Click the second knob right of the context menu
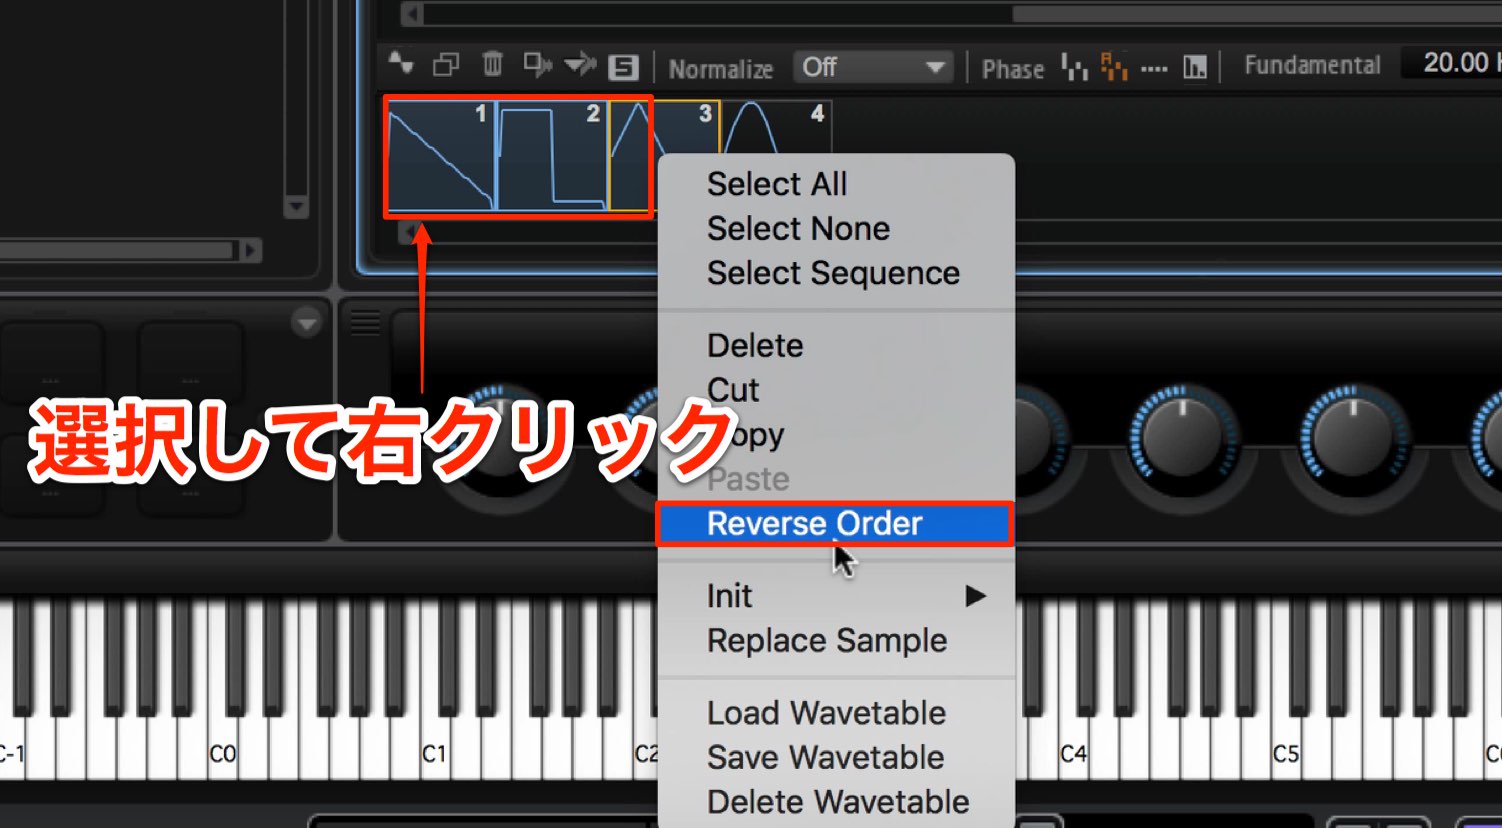Viewport: 1502px width, 828px height. coord(1183,437)
